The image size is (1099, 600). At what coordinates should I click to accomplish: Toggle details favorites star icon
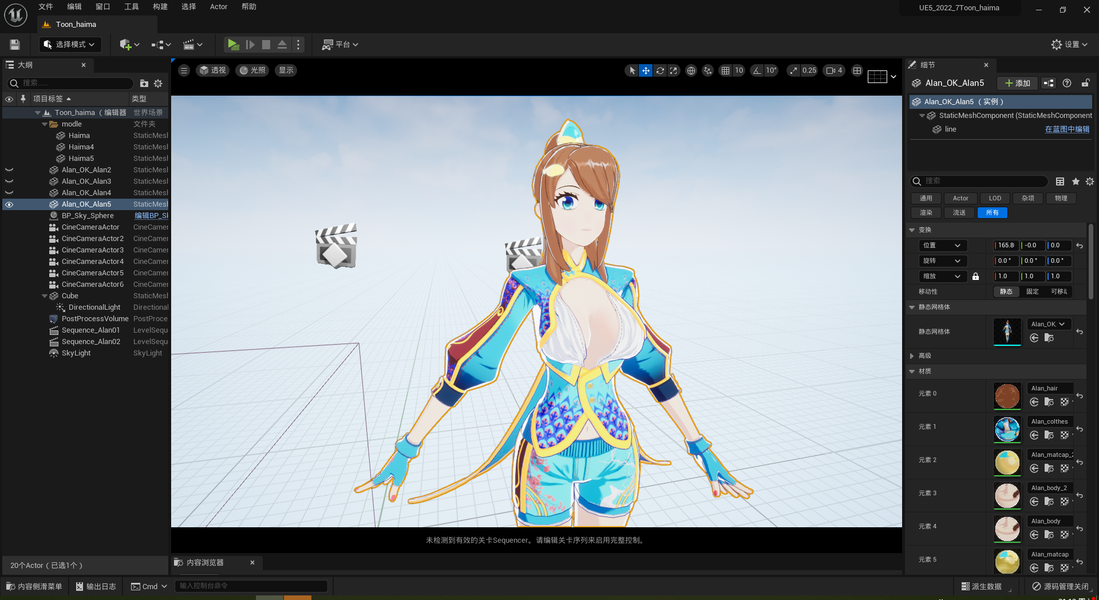1076,182
